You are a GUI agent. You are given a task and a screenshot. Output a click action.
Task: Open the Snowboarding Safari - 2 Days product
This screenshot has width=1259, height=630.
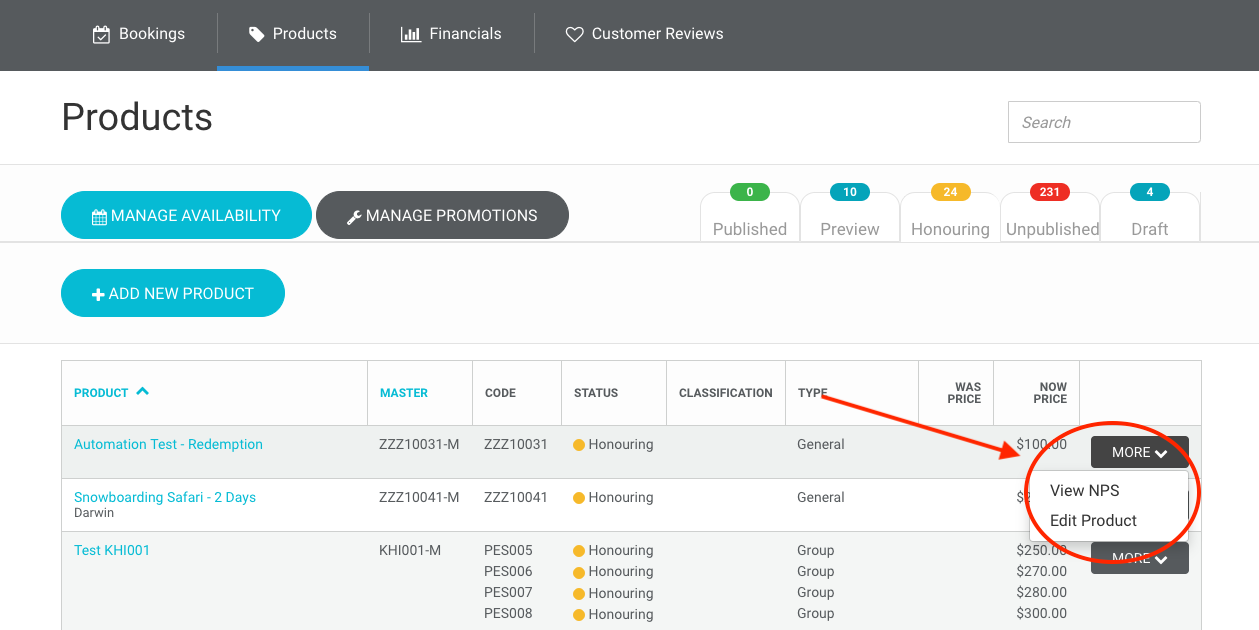pos(164,496)
